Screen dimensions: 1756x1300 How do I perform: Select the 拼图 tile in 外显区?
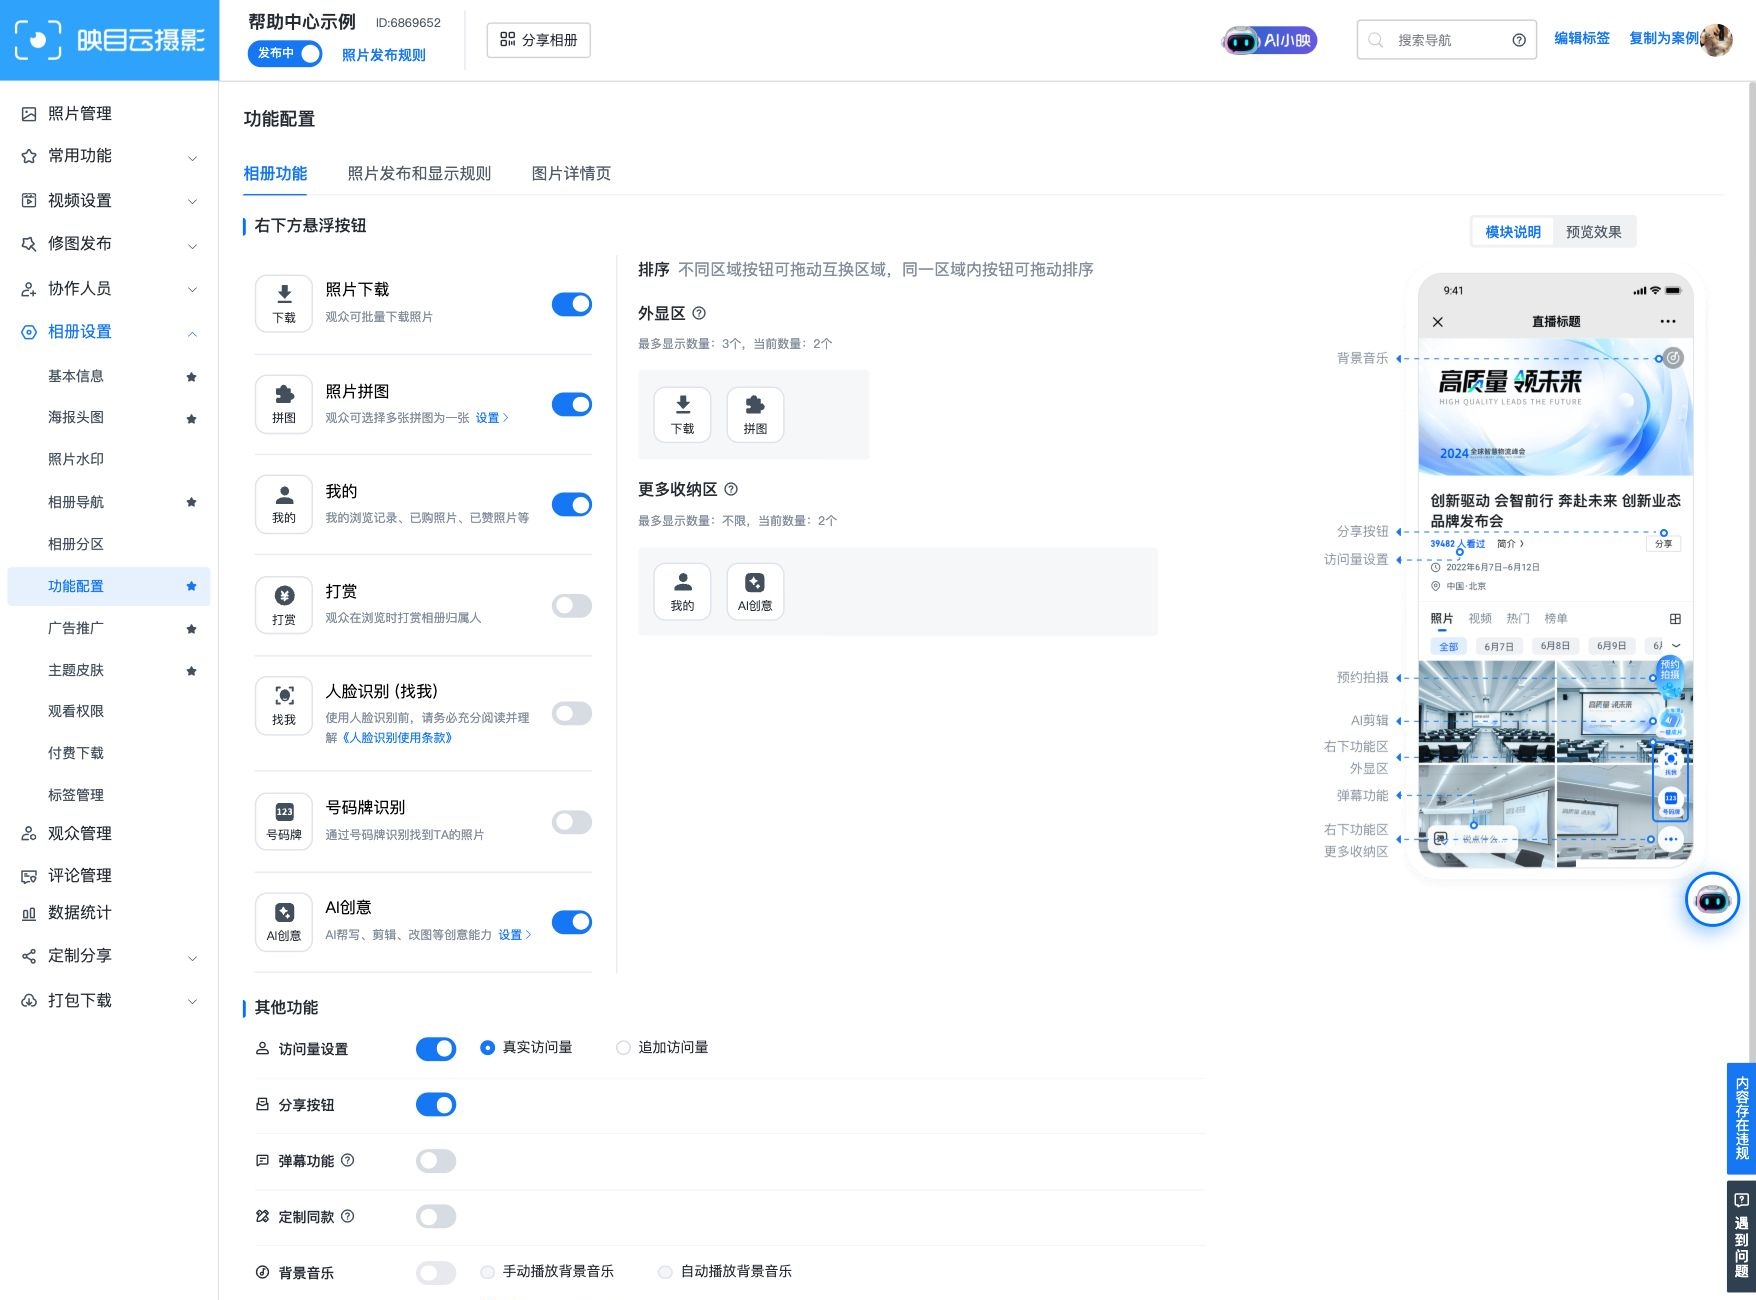(755, 415)
